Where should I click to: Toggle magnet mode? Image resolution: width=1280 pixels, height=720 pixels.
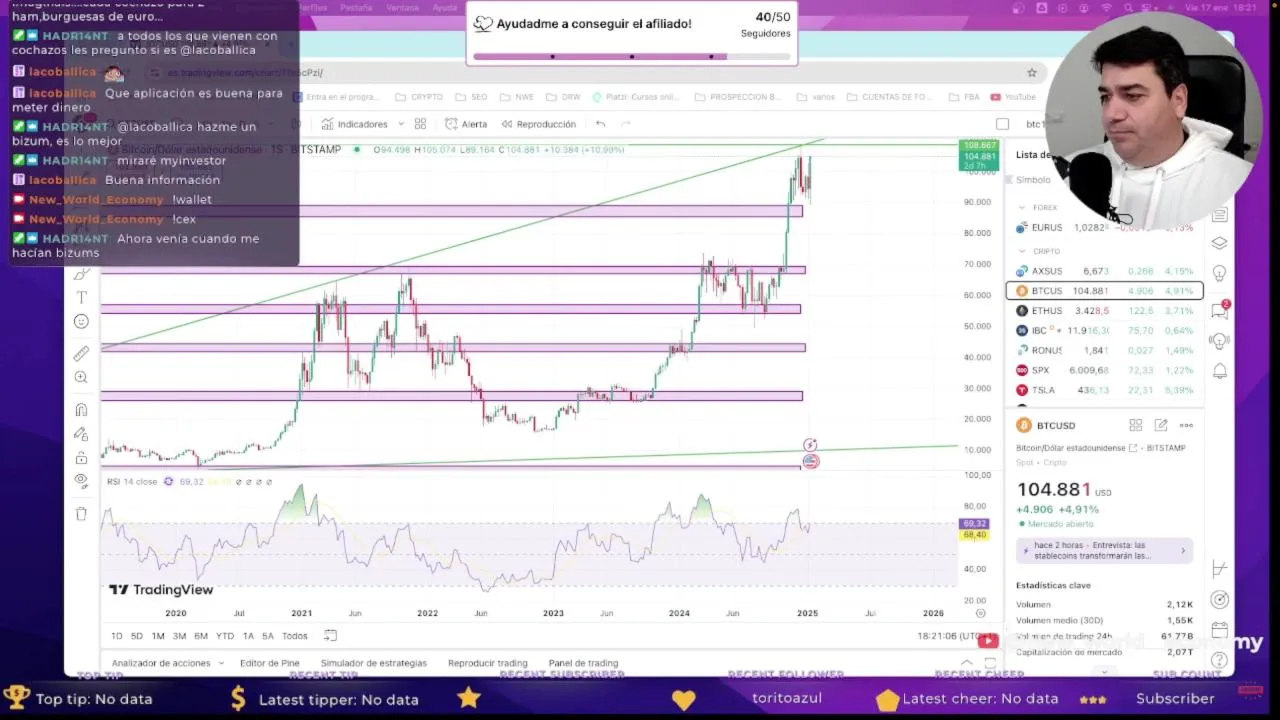click(81, 409)
